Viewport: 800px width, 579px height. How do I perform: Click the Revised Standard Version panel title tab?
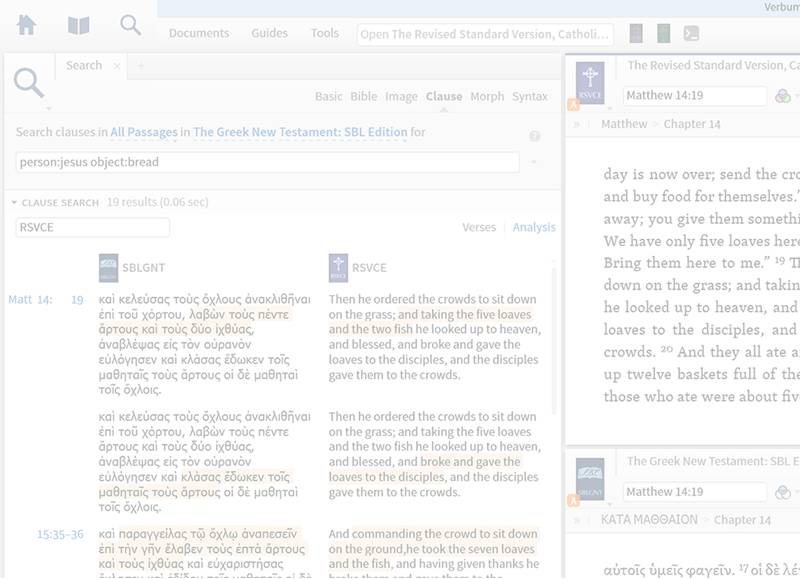click(713, 65)
